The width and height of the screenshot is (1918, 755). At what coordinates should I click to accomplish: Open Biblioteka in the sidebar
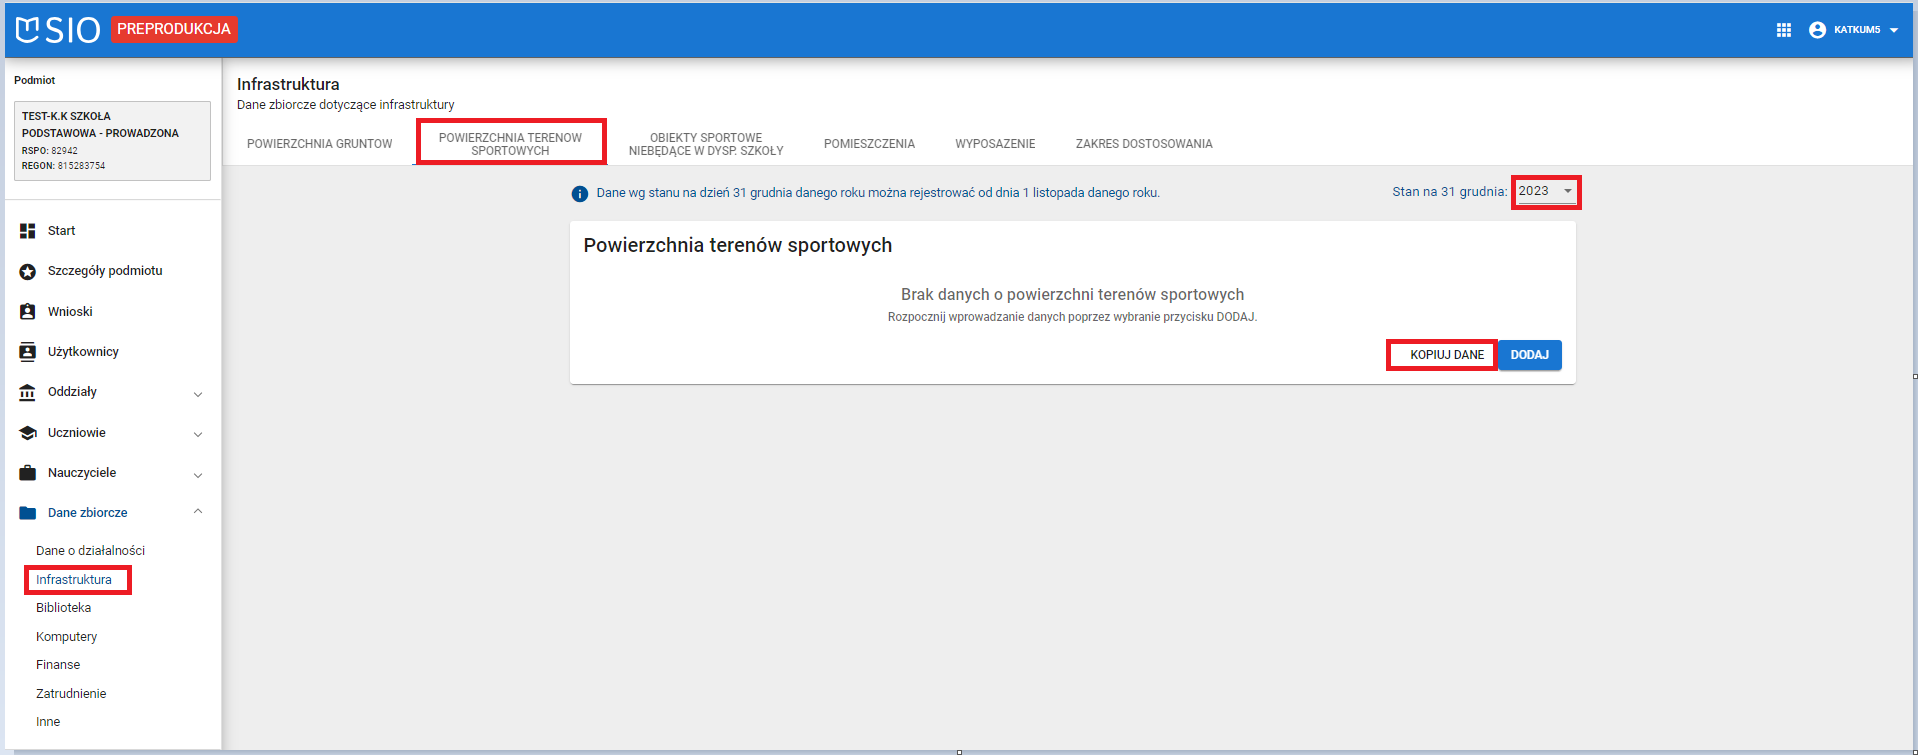pos(63,608)
